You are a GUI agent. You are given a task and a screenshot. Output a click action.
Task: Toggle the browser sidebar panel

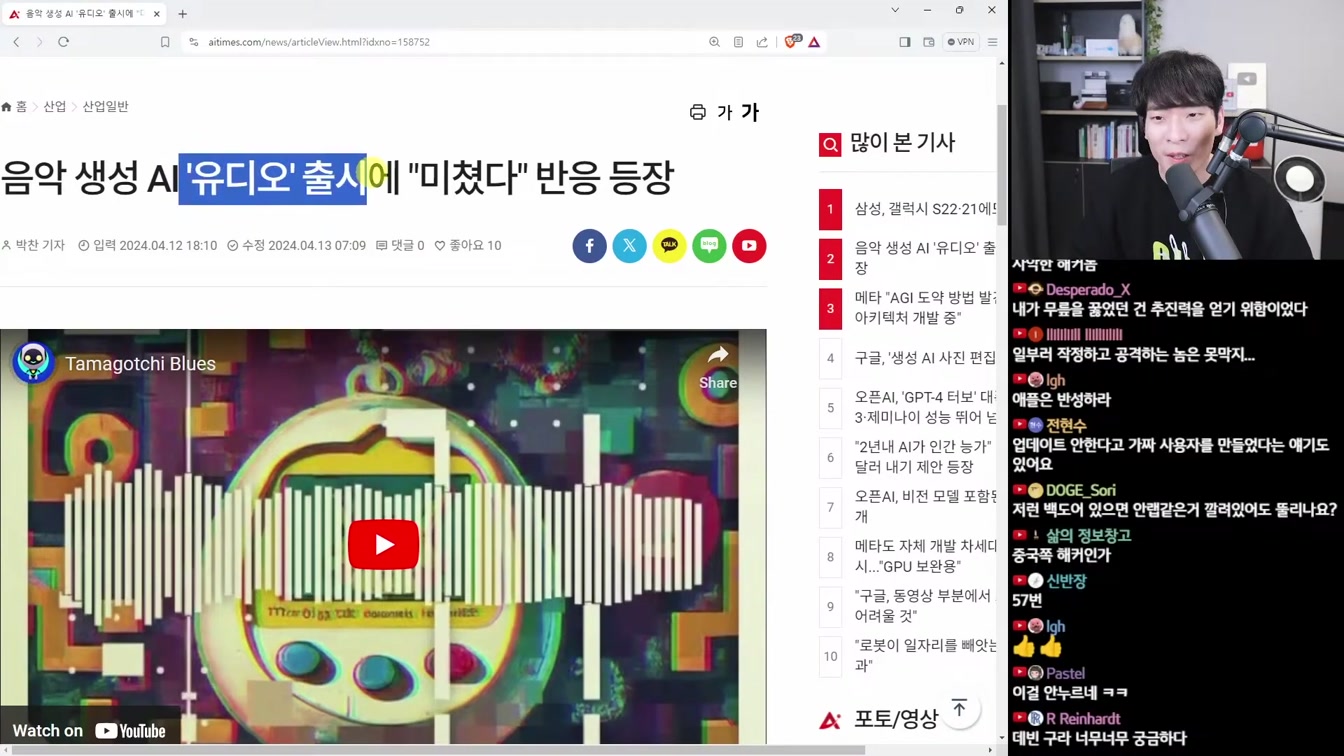click(x=905, y=42)
